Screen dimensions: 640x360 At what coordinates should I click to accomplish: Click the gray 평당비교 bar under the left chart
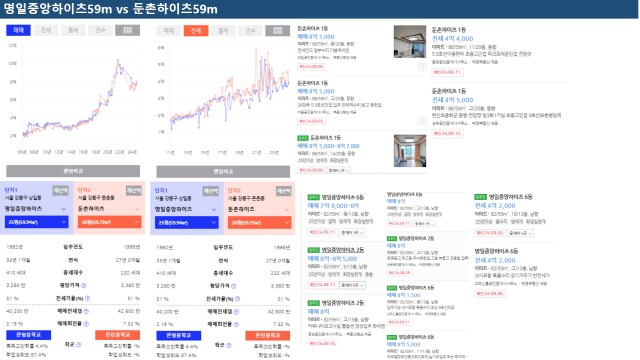point(73,171)
